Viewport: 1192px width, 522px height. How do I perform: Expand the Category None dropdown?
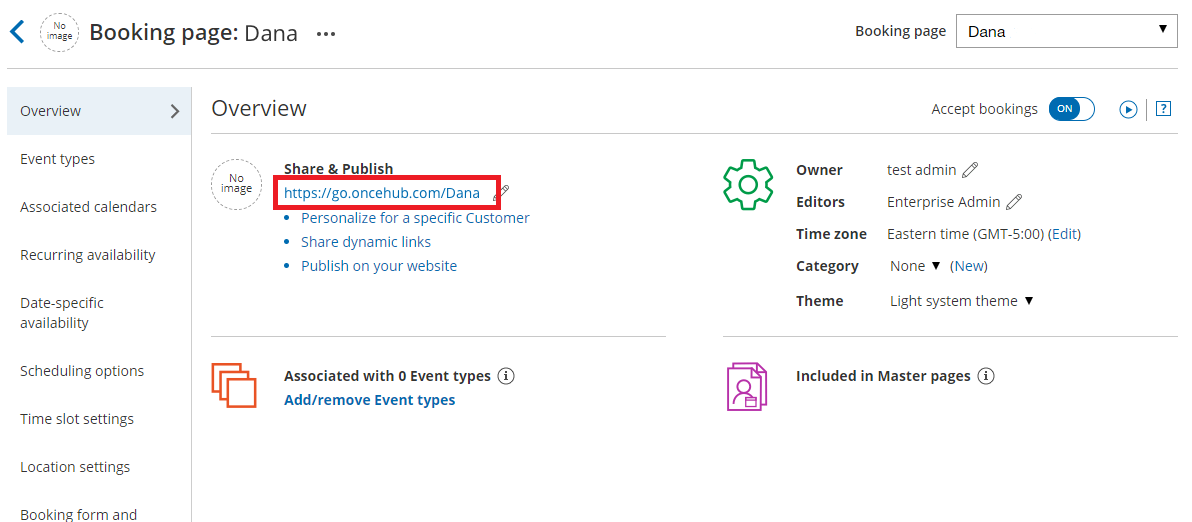pyautogui.click(x=915, y=266)
